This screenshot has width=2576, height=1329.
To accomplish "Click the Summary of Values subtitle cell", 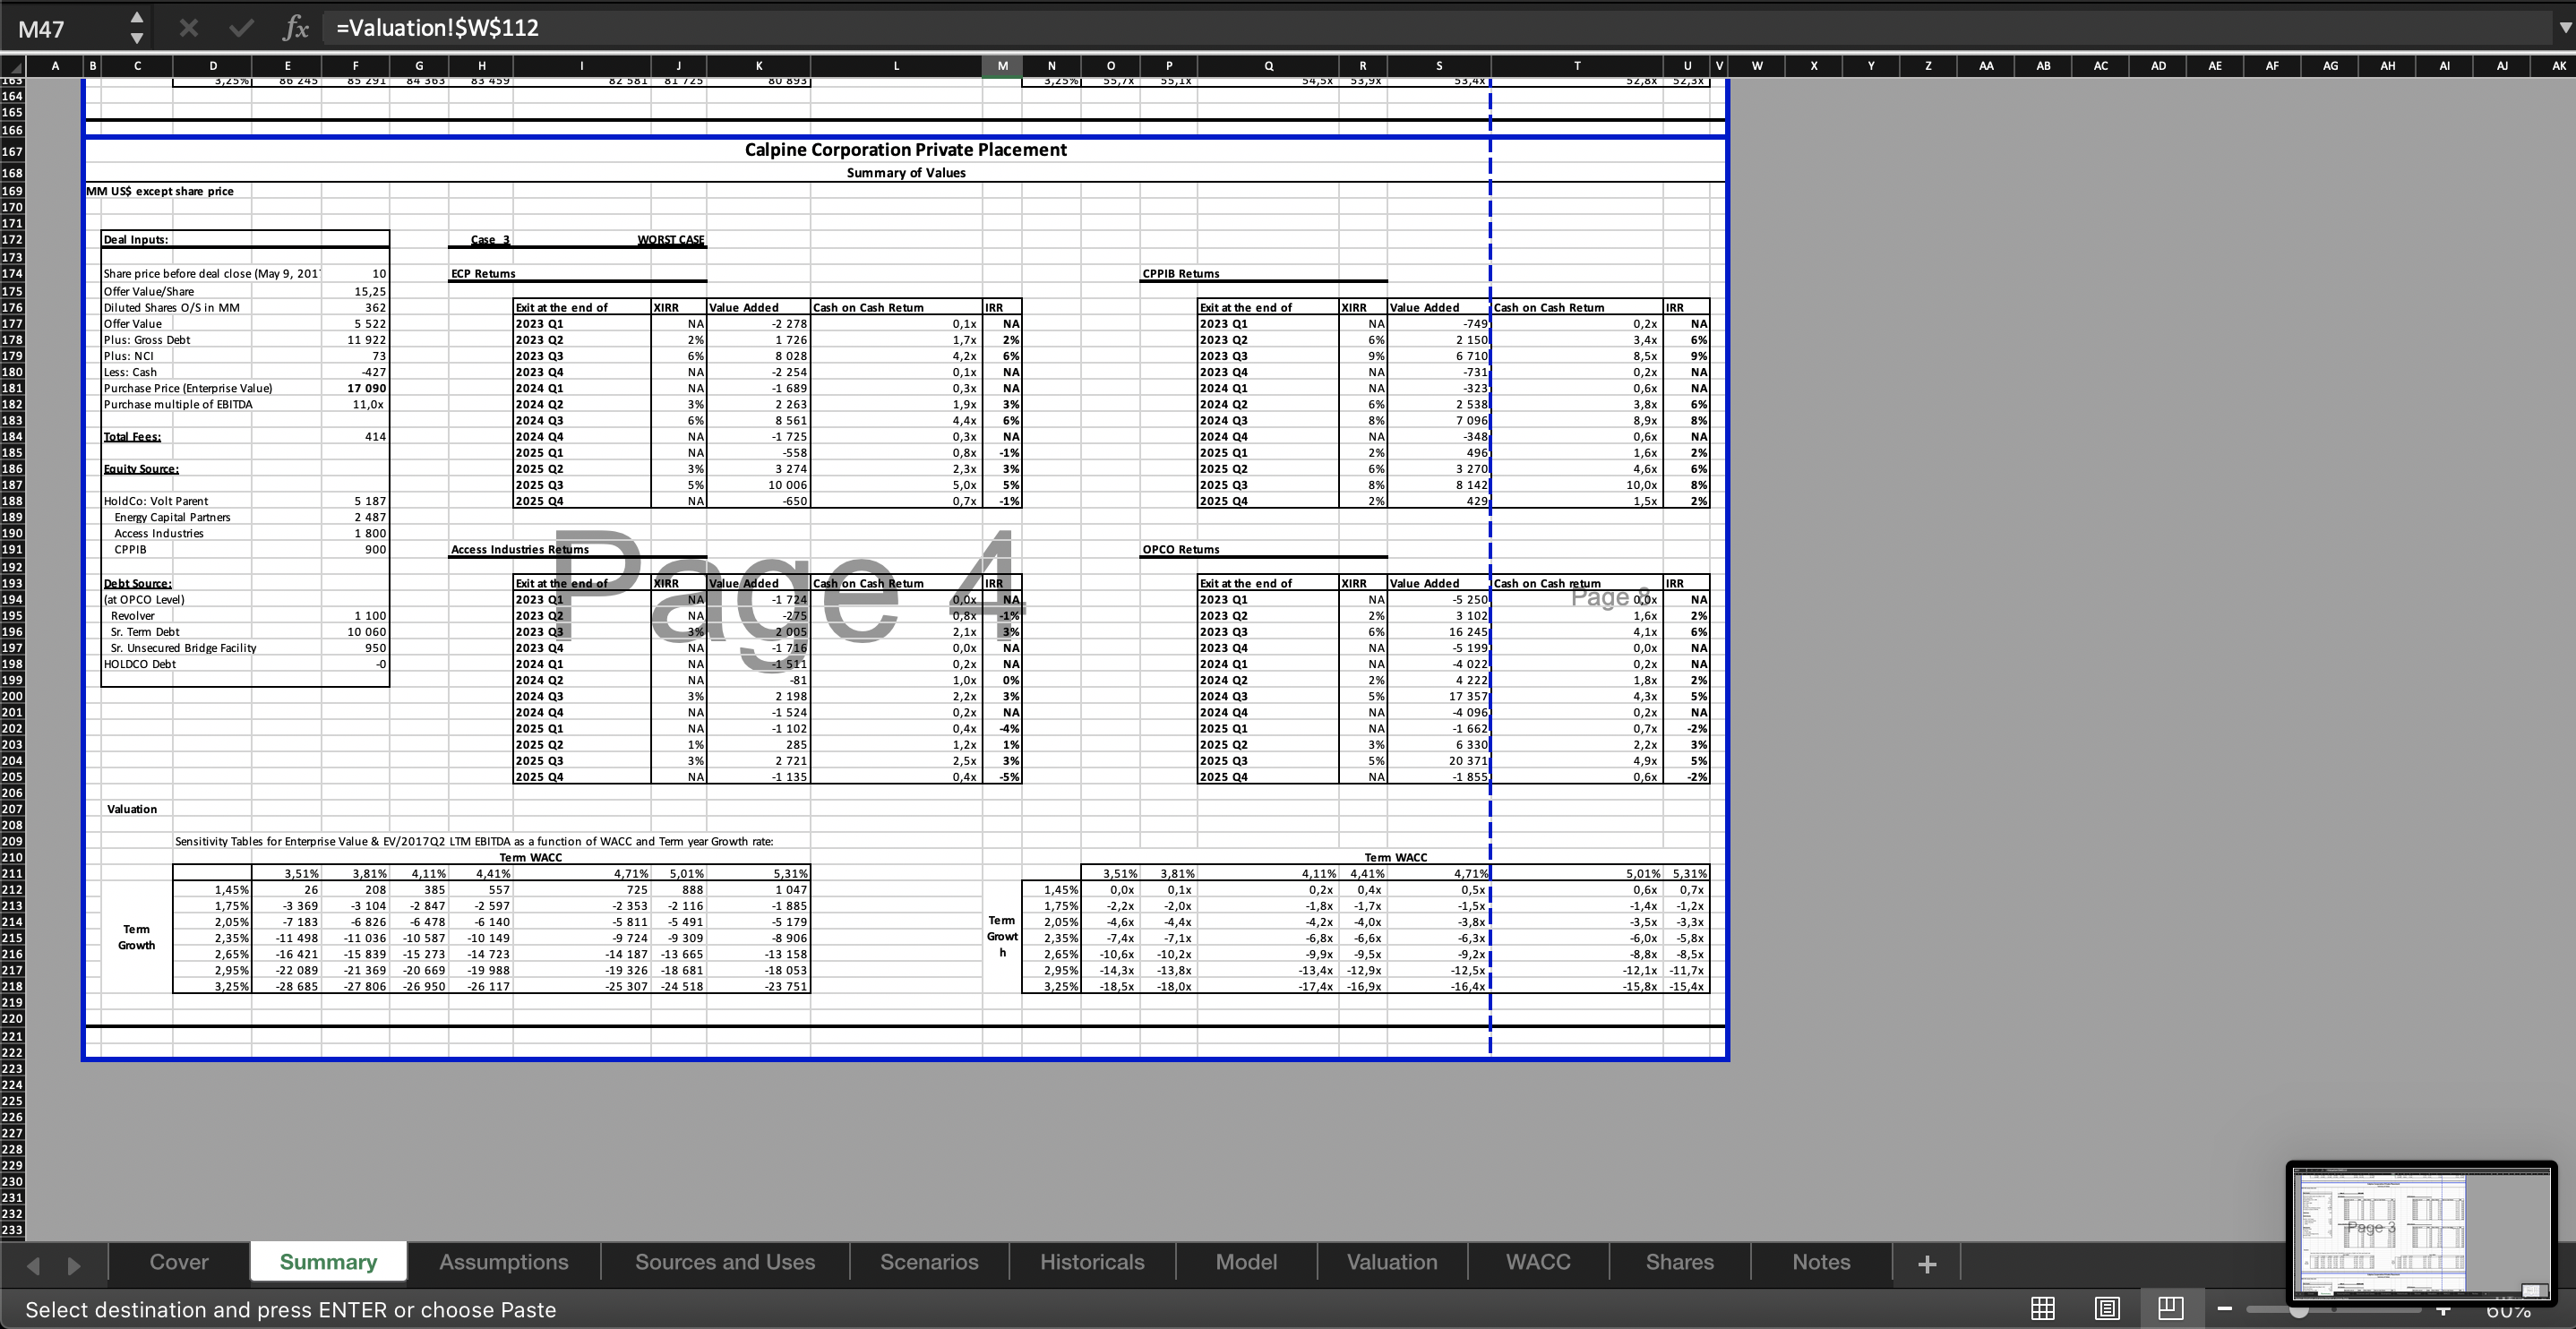I will (x=905, y=173).
